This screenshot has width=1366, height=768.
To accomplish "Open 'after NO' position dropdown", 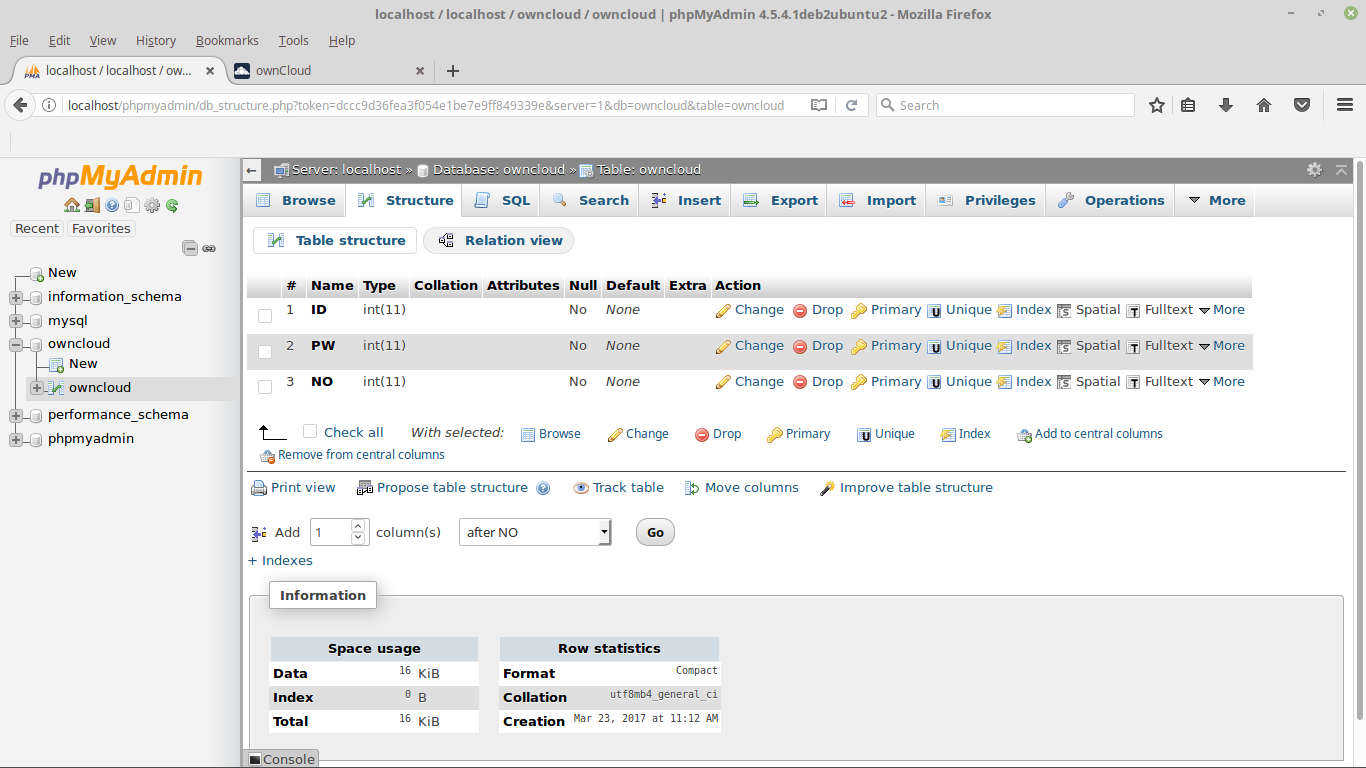I will pyautogui.click(x=535, y=532).
